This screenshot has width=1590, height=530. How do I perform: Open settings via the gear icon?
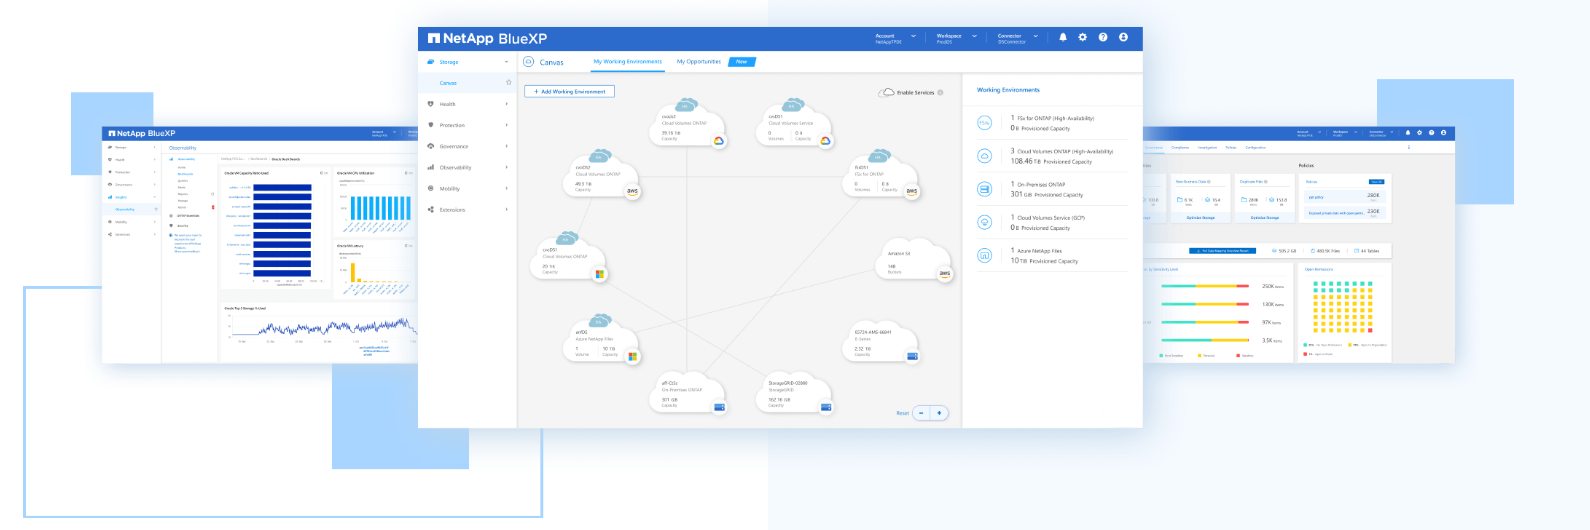click(1082, 37)
